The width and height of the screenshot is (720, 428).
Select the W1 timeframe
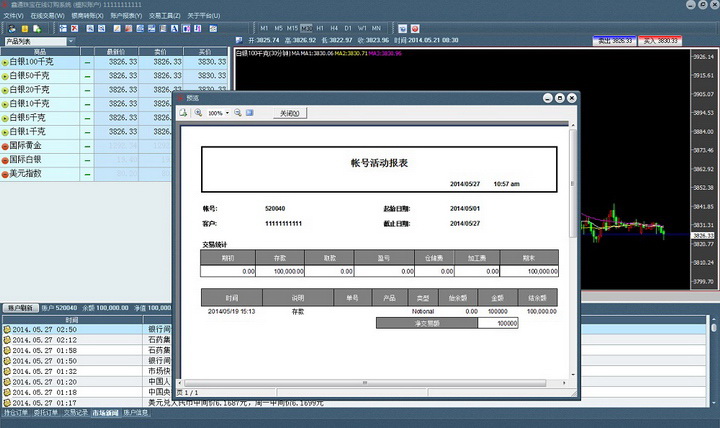tap(362, 28)
